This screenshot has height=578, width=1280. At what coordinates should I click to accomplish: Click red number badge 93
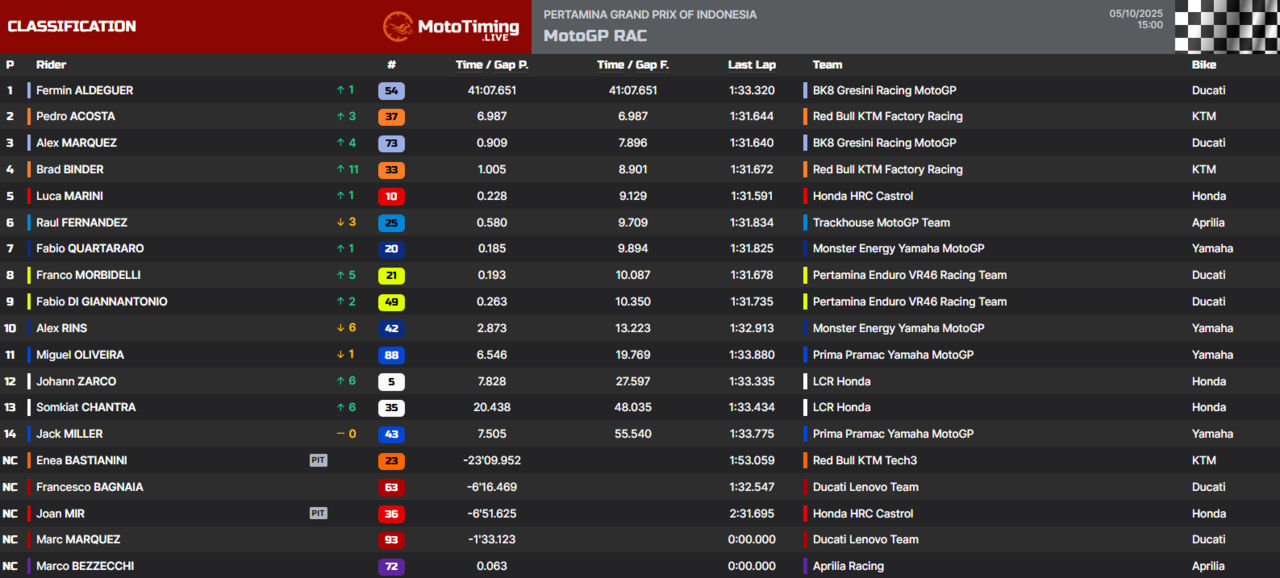[391, 540]
